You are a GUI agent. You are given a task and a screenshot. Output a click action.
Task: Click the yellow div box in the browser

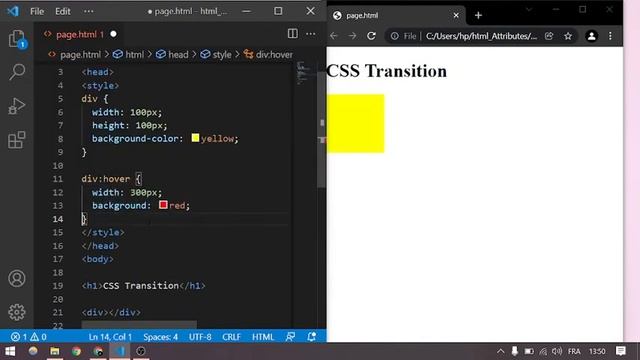[356, 124]
